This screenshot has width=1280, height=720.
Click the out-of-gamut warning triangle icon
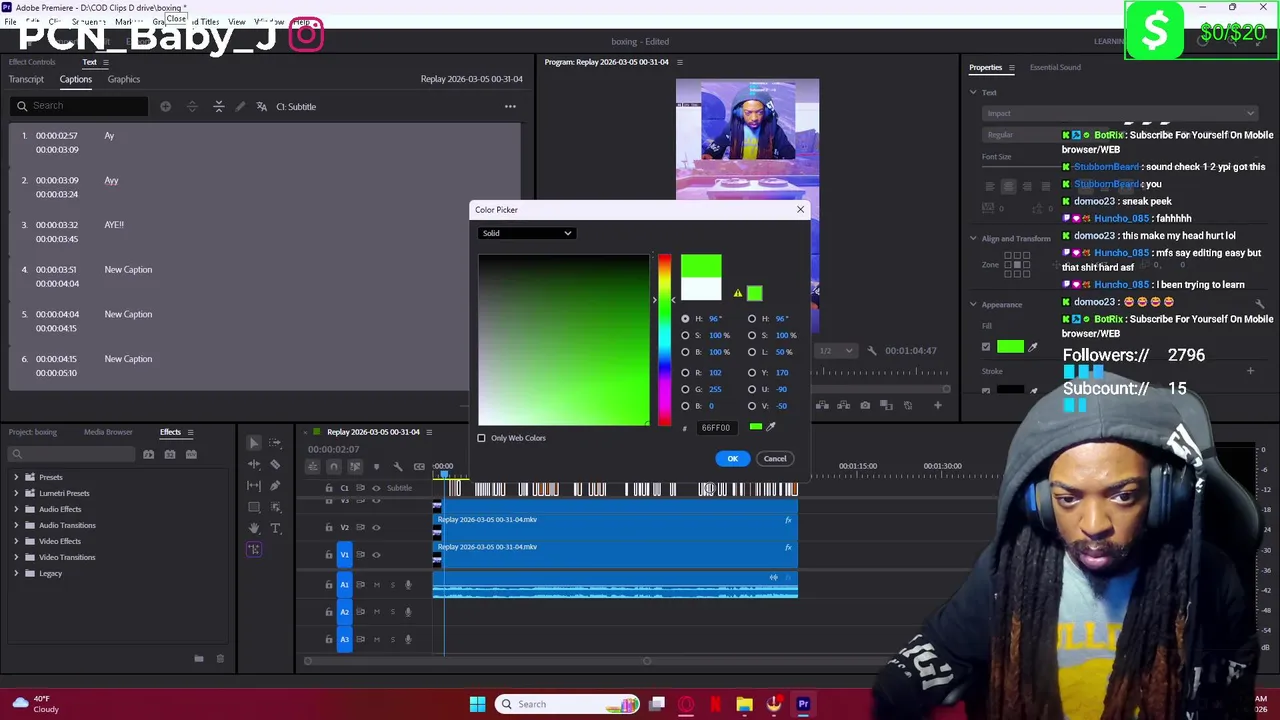point(738,293)
